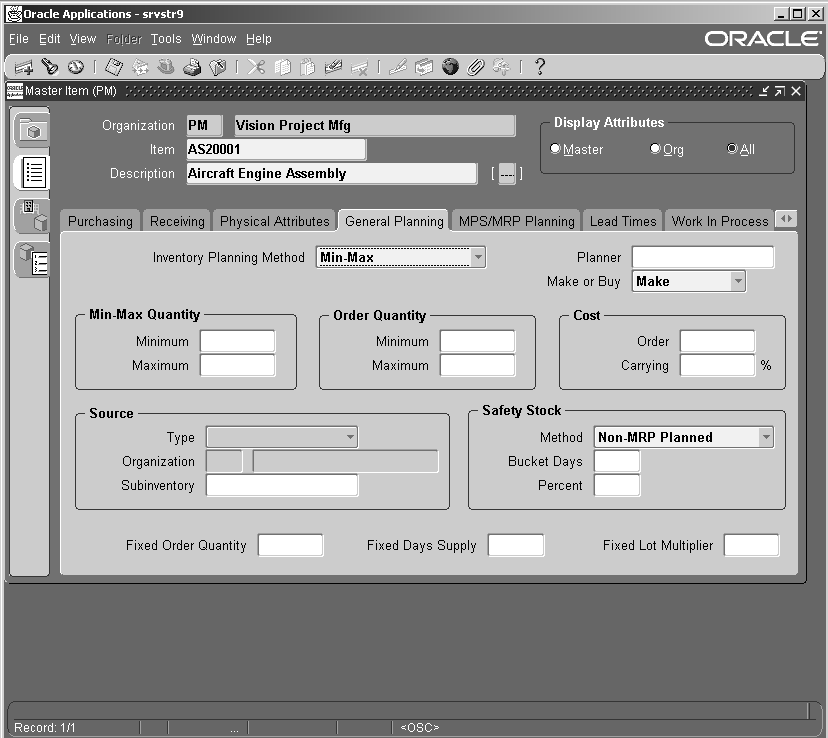Click the Fixed Order Quantity field
The image size is (828, 738).
click(x=290, y=545)
